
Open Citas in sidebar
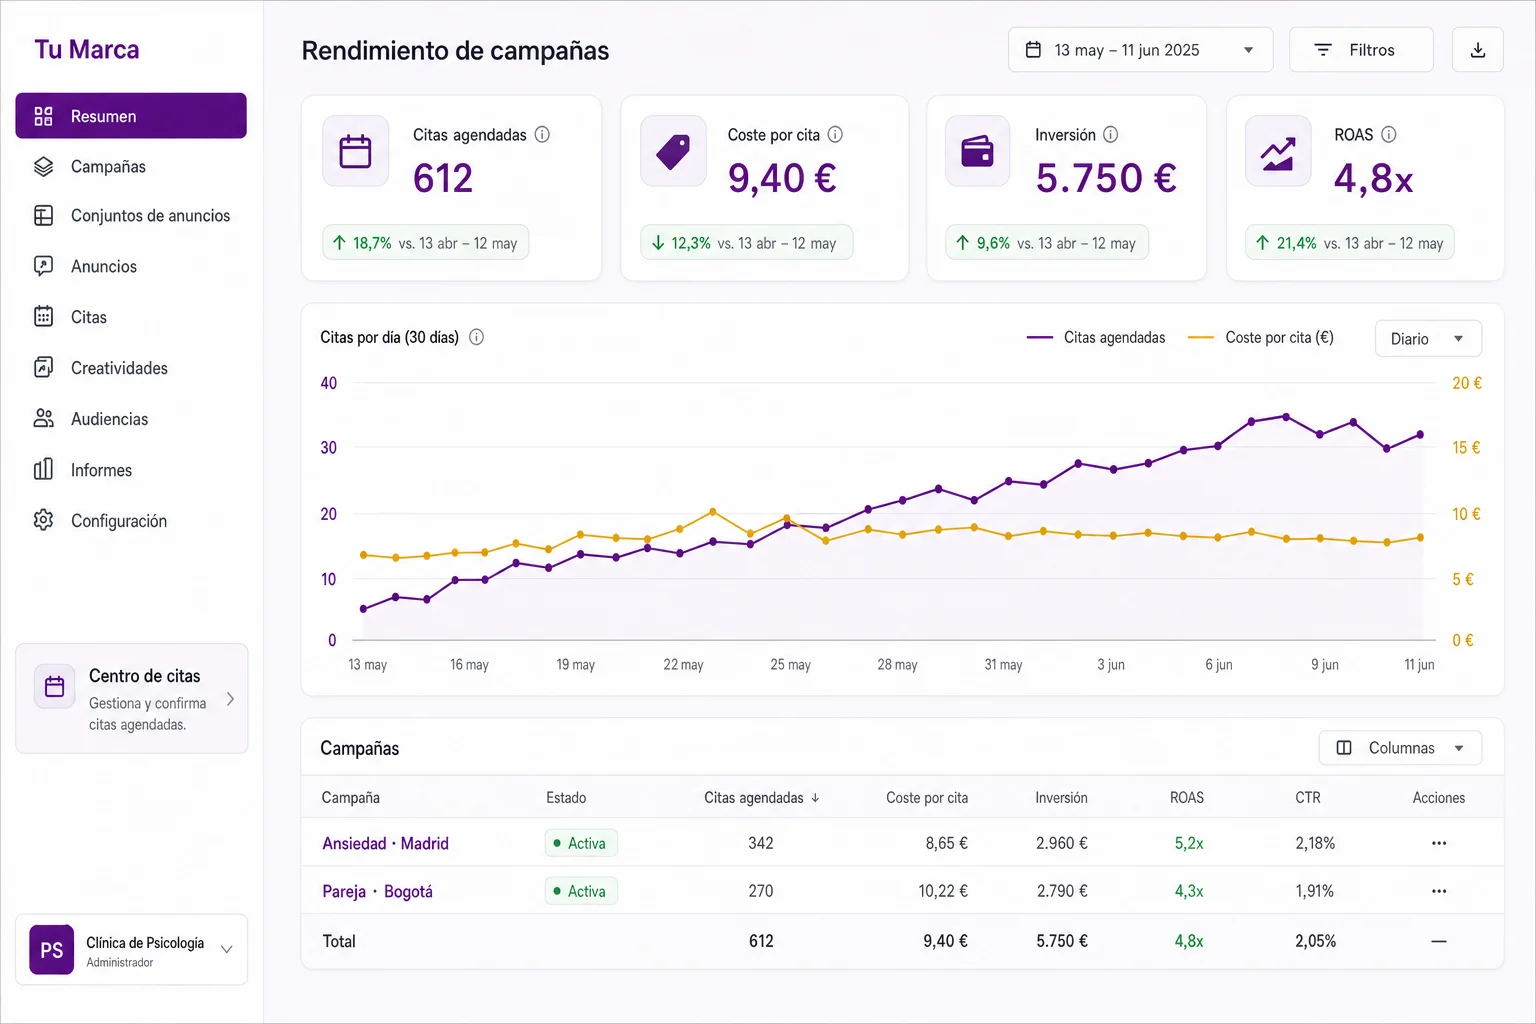(131, 317)
